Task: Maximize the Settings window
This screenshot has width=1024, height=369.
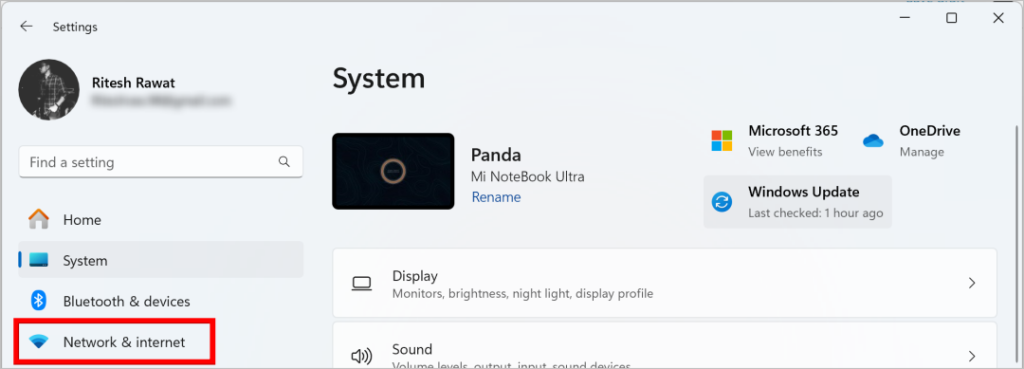Action: point(952,18)
